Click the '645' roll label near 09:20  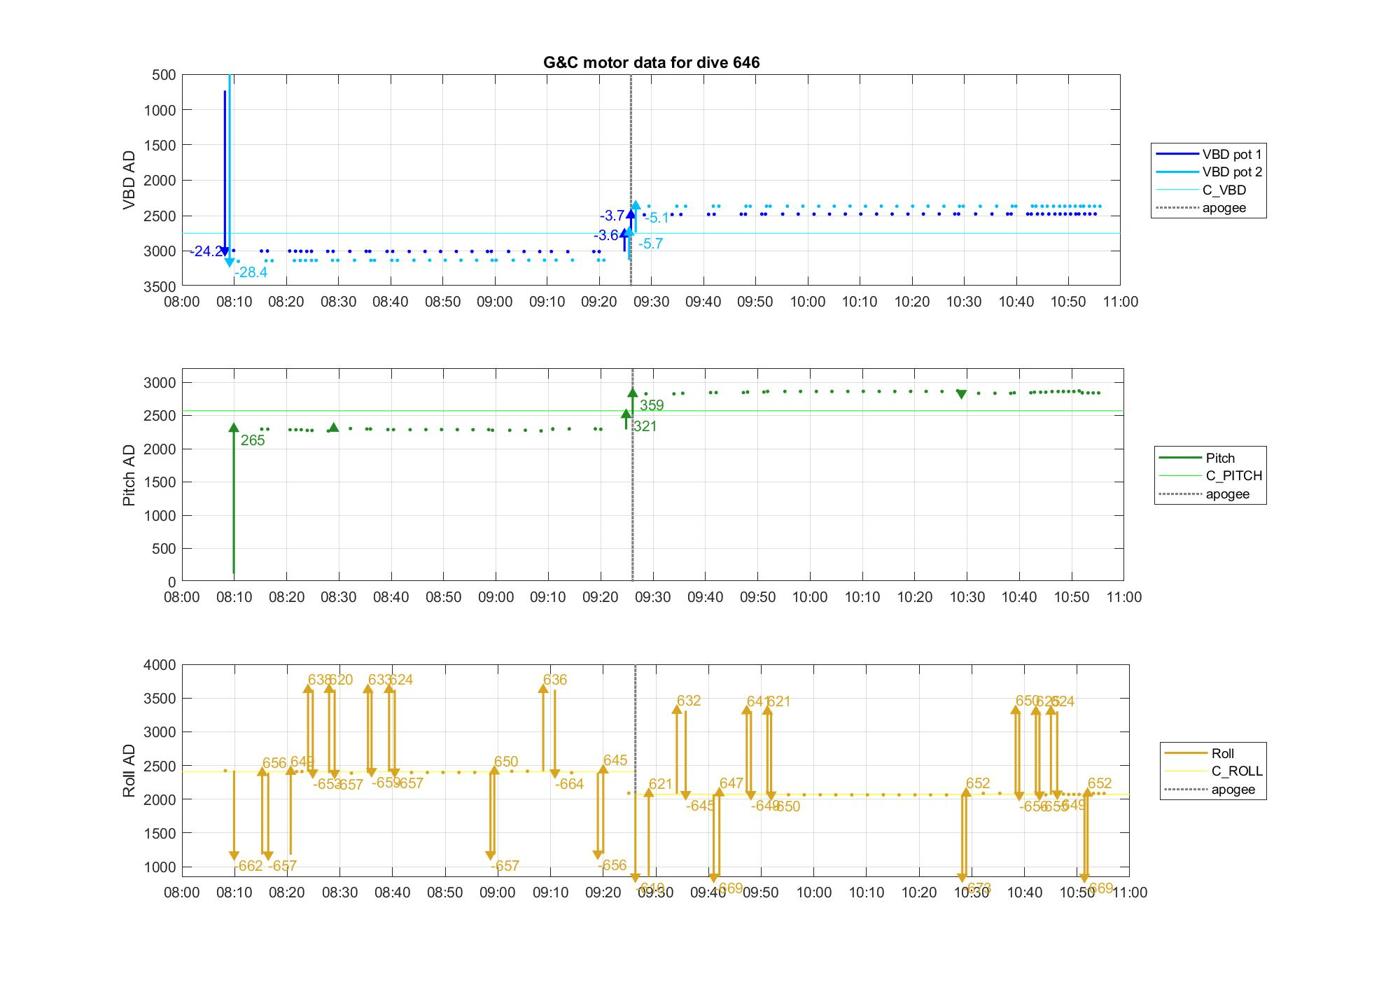tap(615, 761)
